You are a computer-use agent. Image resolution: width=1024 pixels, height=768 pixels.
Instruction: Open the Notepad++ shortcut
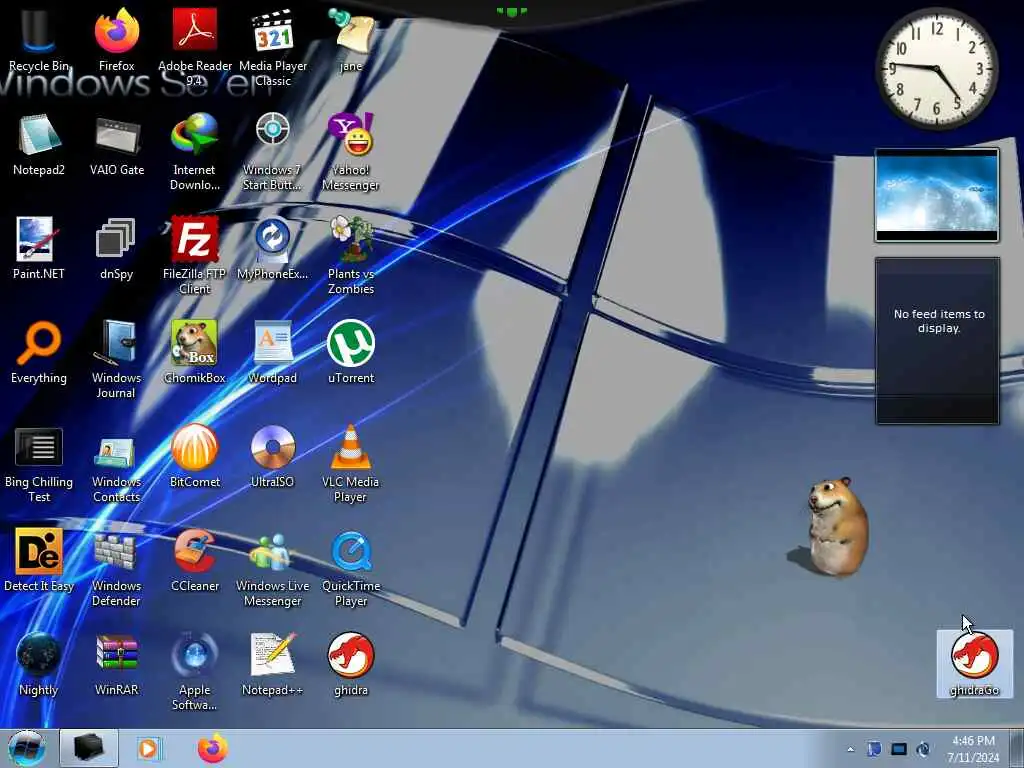point(273,664)
